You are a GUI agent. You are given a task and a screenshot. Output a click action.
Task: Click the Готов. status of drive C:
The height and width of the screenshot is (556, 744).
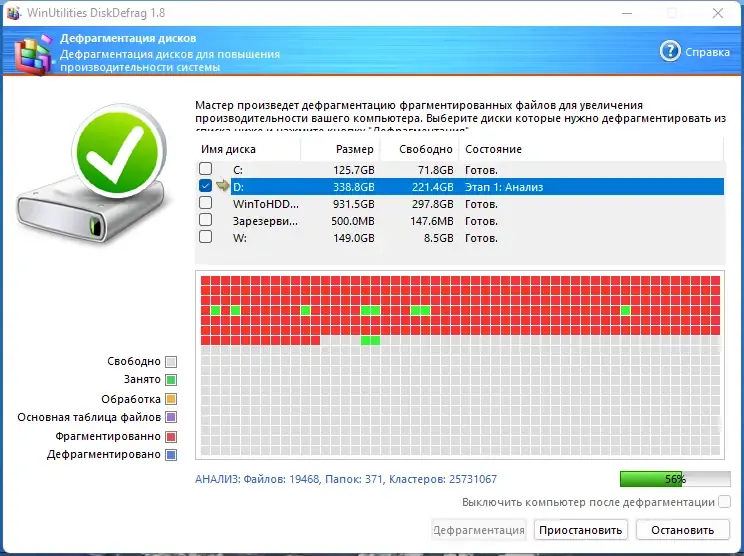tap(481, 170)
